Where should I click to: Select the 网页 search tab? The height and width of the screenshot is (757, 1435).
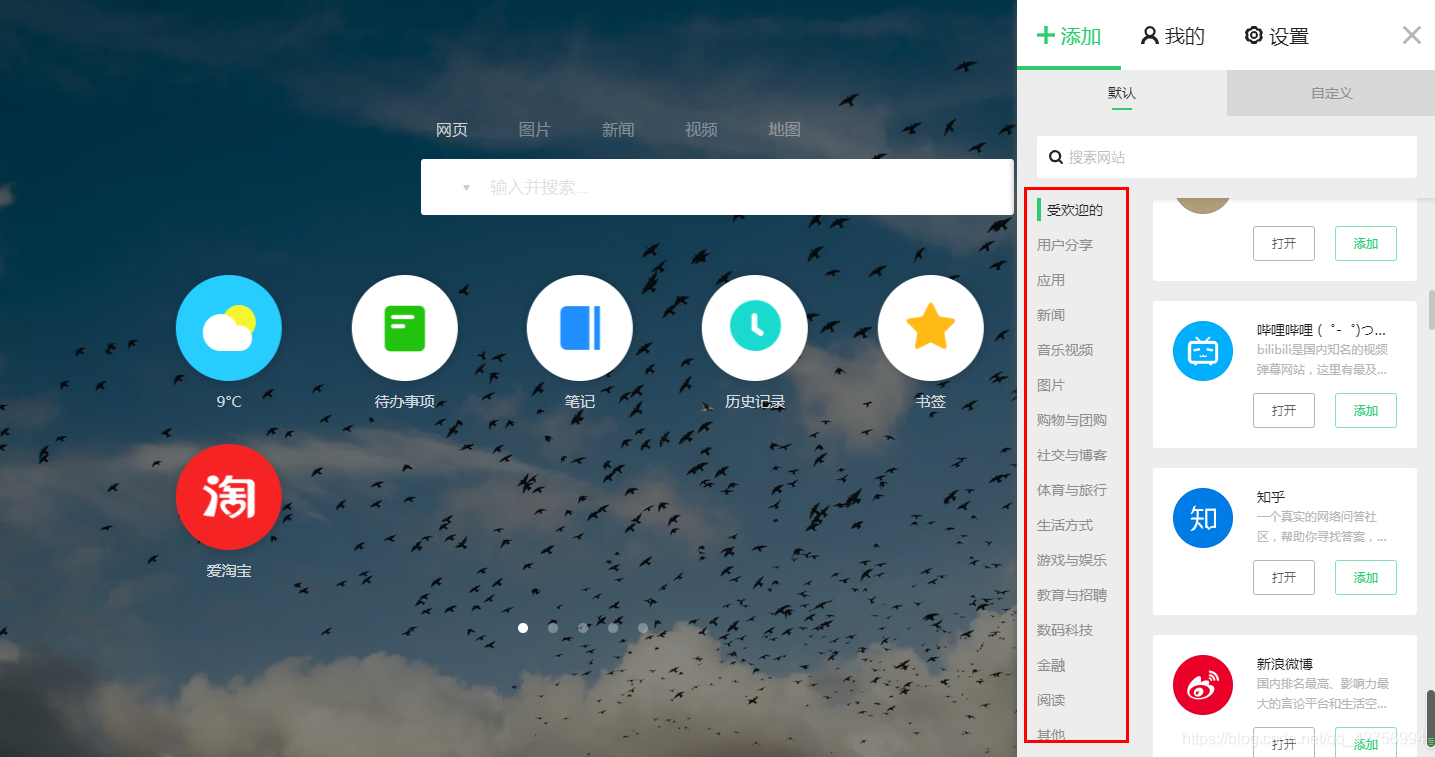click(452, 130)
